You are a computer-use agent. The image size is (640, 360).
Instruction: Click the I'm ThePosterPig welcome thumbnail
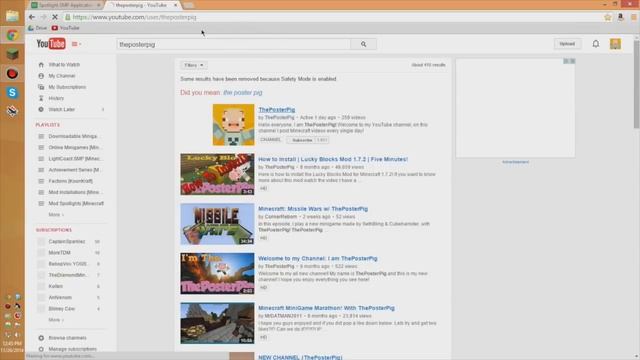[x=217, y=273]
